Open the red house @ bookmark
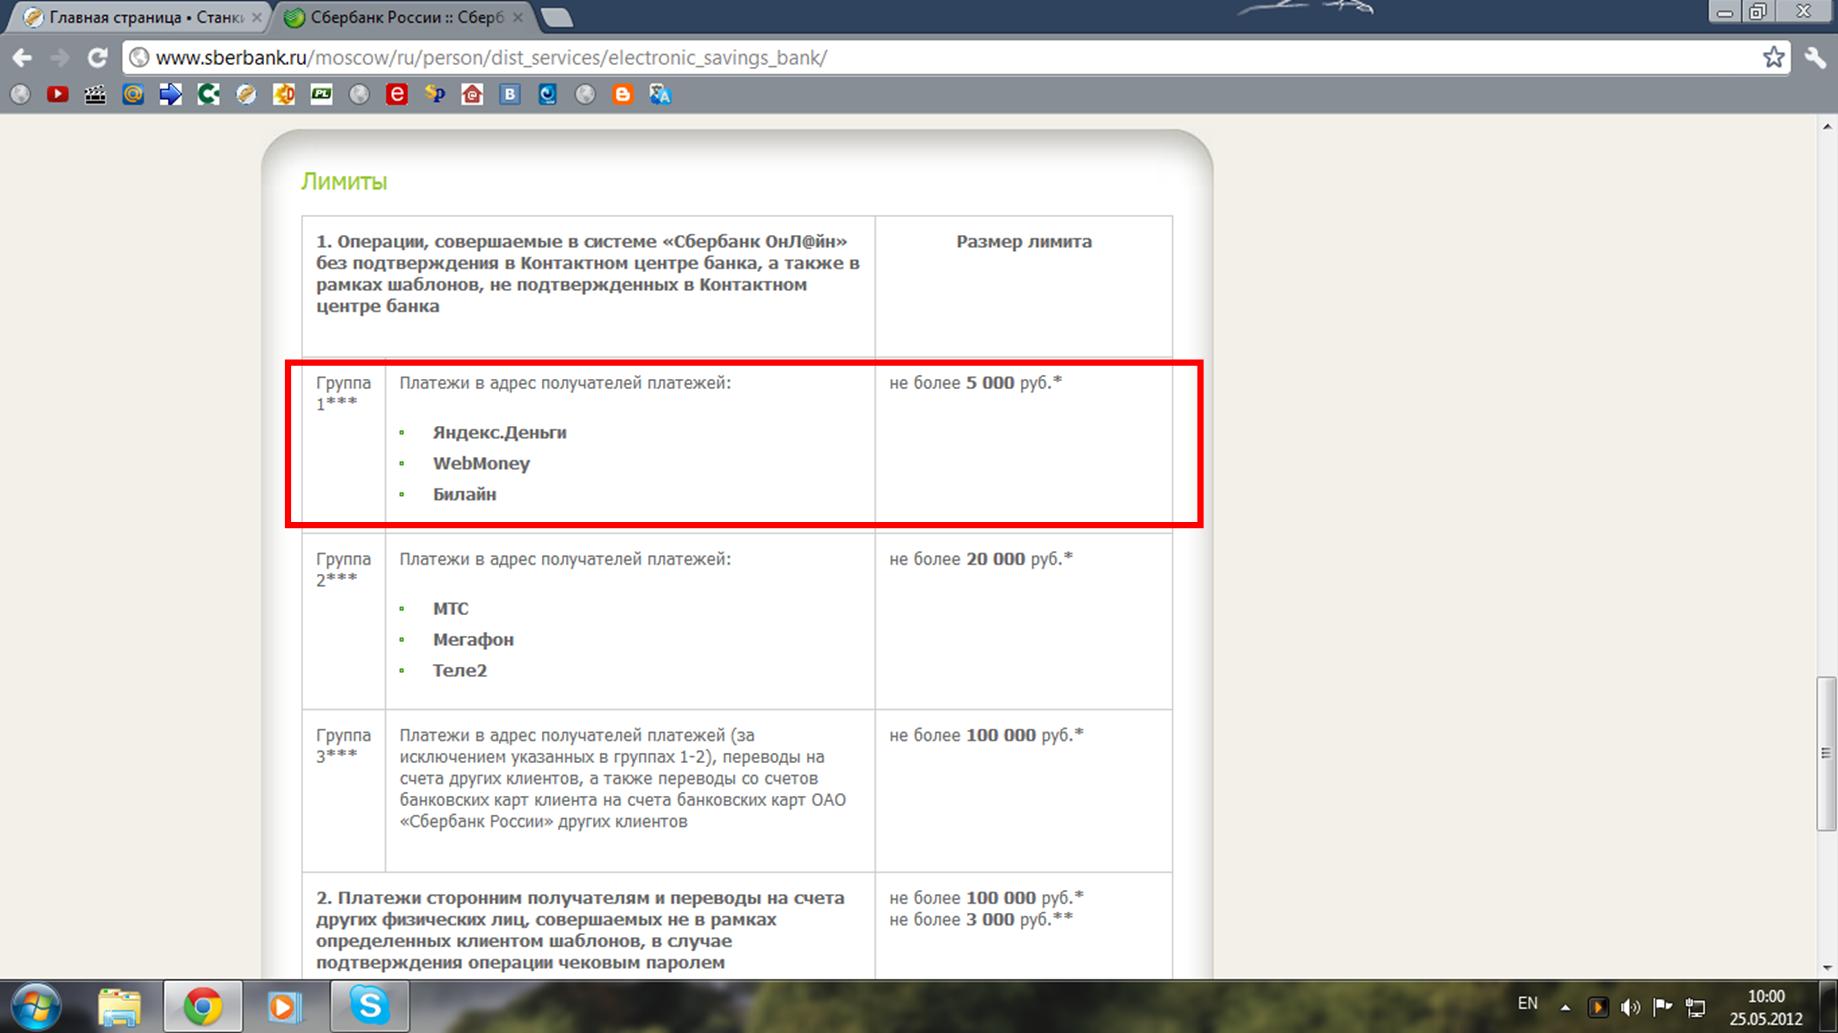The height and width of the screenshot is (1033, 1838). click(472, 94)
